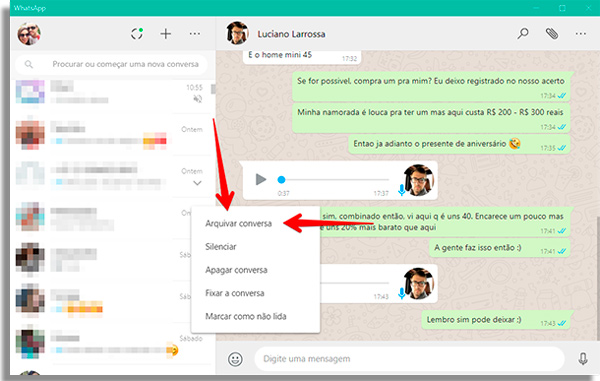This screenshot has height=381, width=600.
Task: Choose 'Fixar a conversa' option
Action: click(x=235, y=293)
